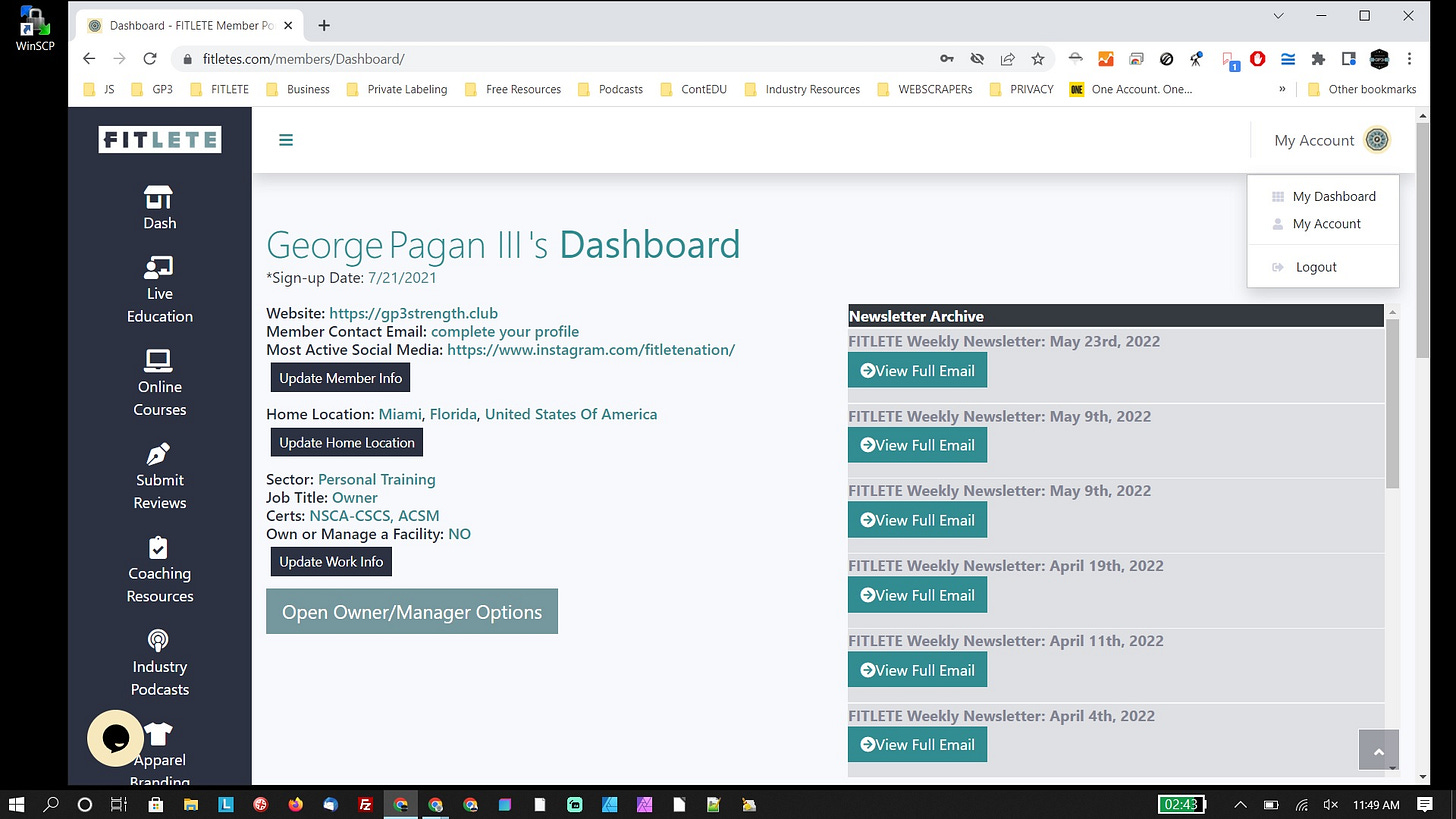Open the chat bubble widget

(x=115, y=738)
